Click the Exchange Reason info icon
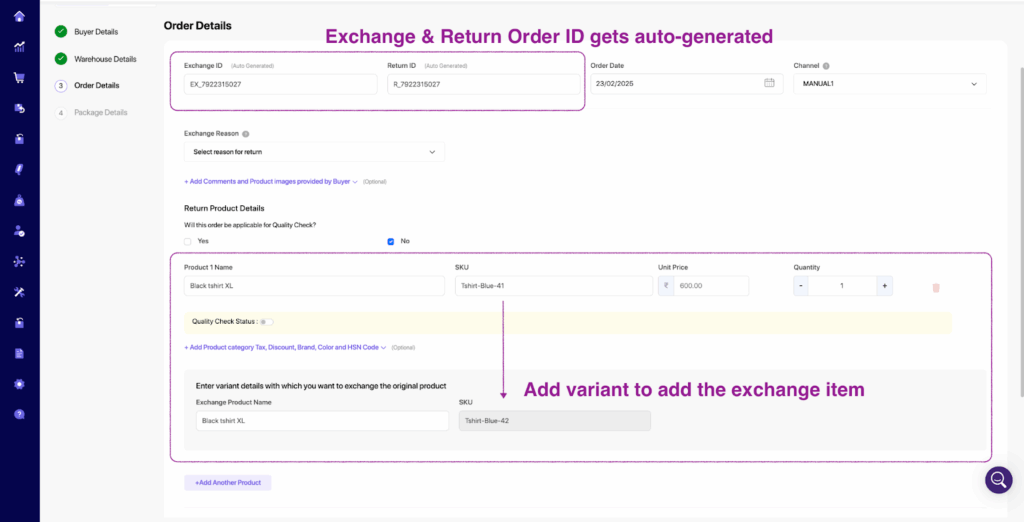 [x=246, y=133]
